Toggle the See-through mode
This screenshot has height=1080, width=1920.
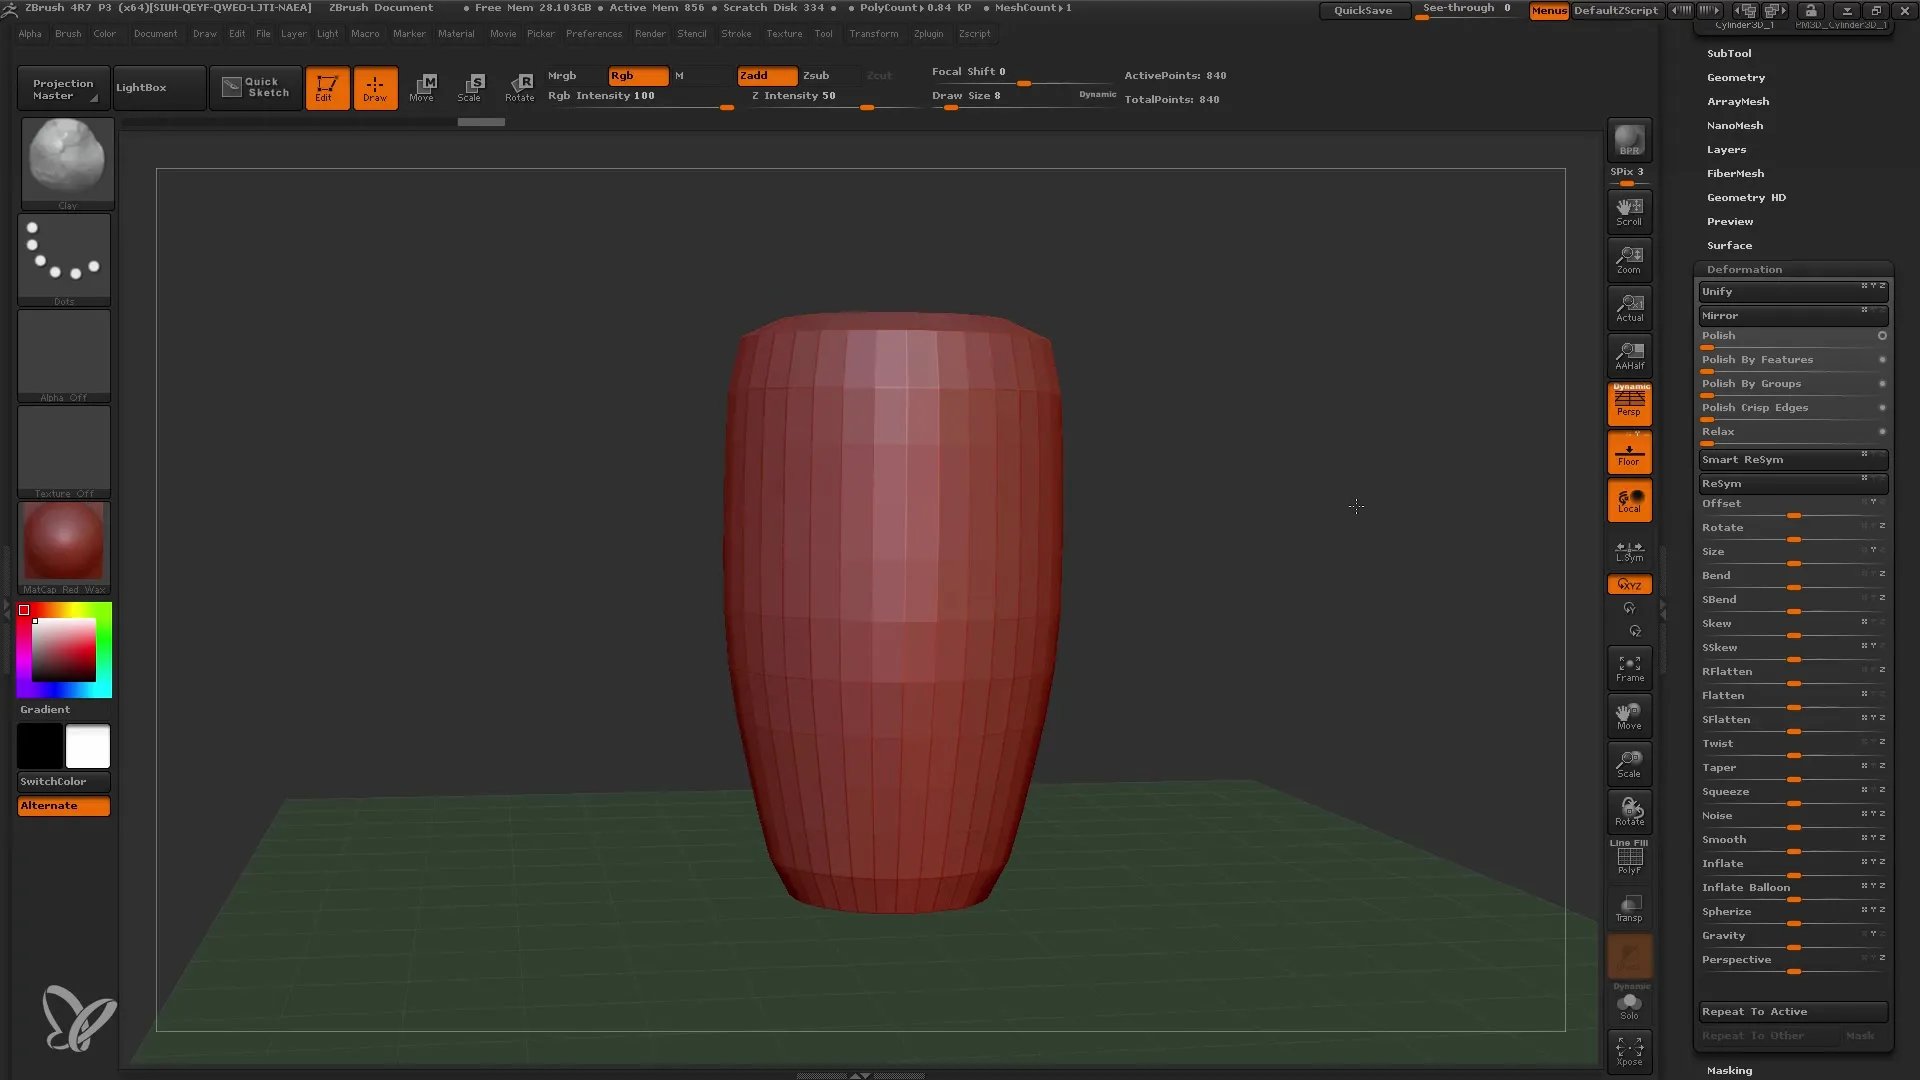(1466, 9)
